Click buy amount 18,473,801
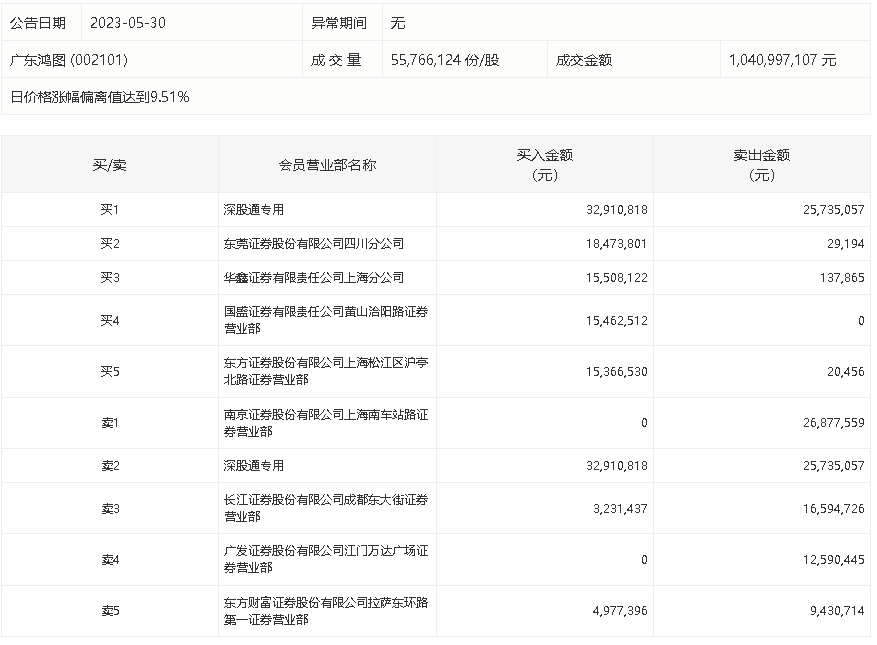 click(x=616, y=244)
